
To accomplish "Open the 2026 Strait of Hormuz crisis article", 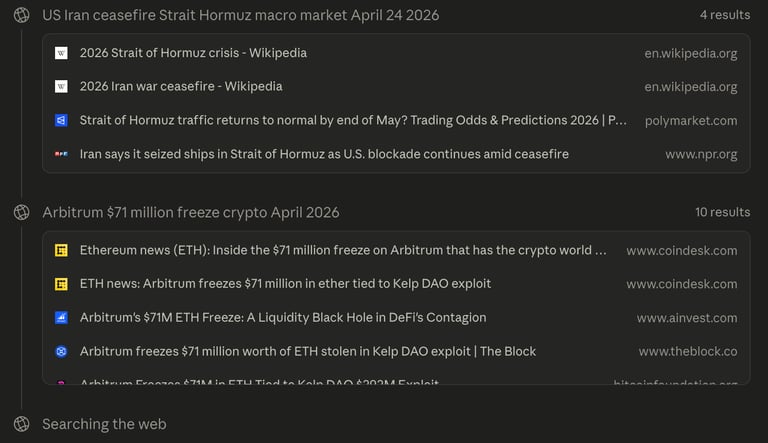I will (193, 53).
